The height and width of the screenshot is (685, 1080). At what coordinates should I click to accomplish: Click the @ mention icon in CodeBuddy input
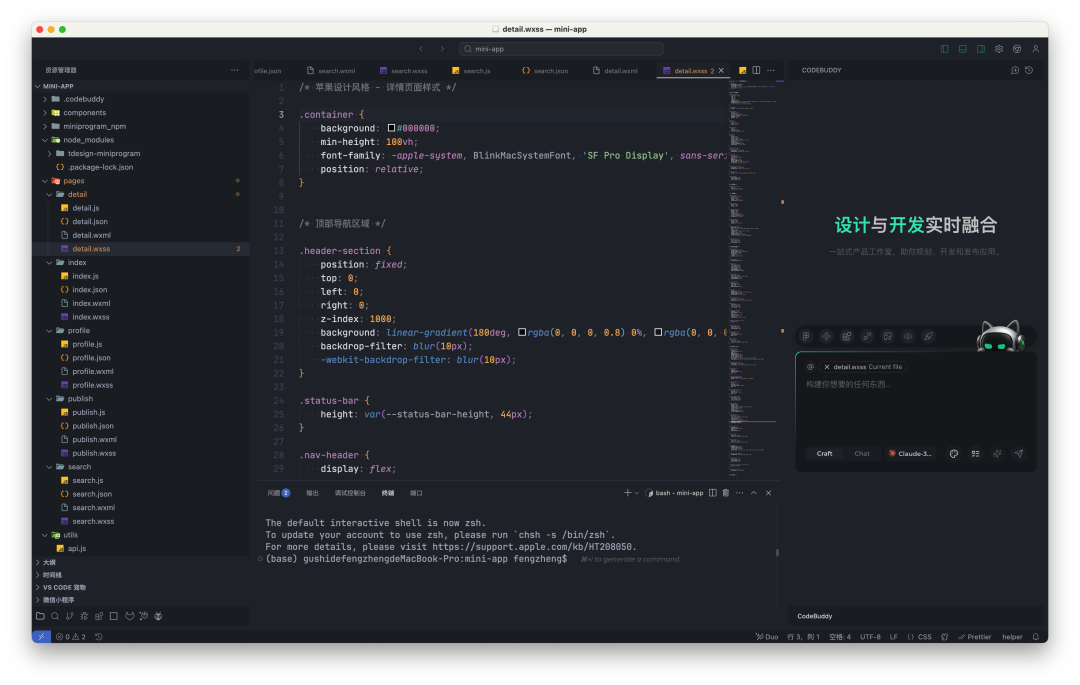pyautogui.click(x=812, y=366)
